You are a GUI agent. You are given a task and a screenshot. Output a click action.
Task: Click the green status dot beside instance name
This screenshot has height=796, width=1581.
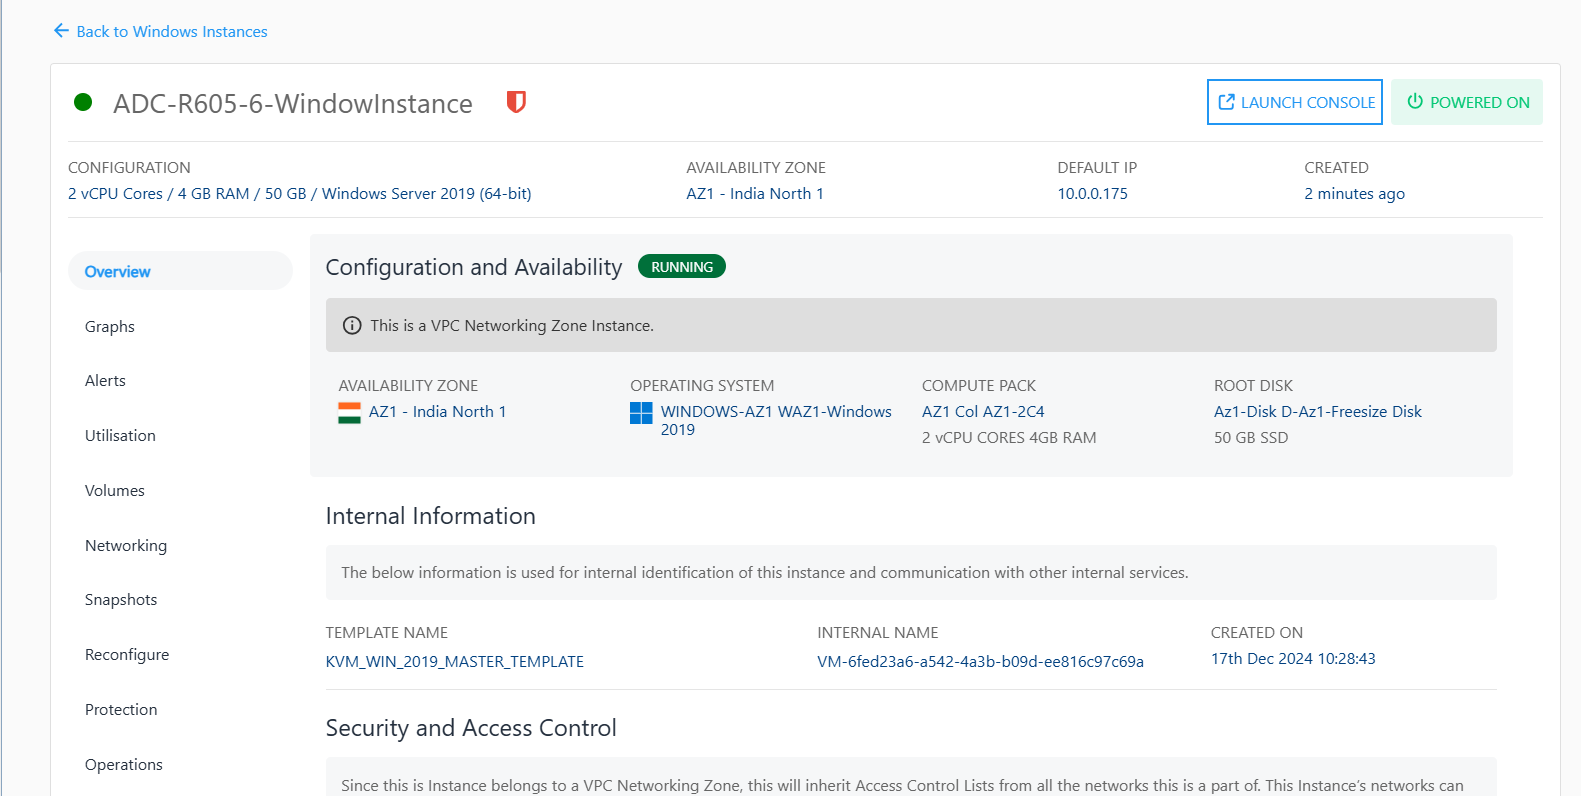coord(83,102)
